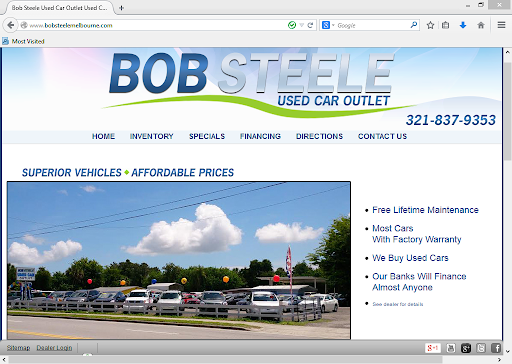Open the FINANCING navigation link
Viewport: 512px width, 364px height.
click(260, 136)
